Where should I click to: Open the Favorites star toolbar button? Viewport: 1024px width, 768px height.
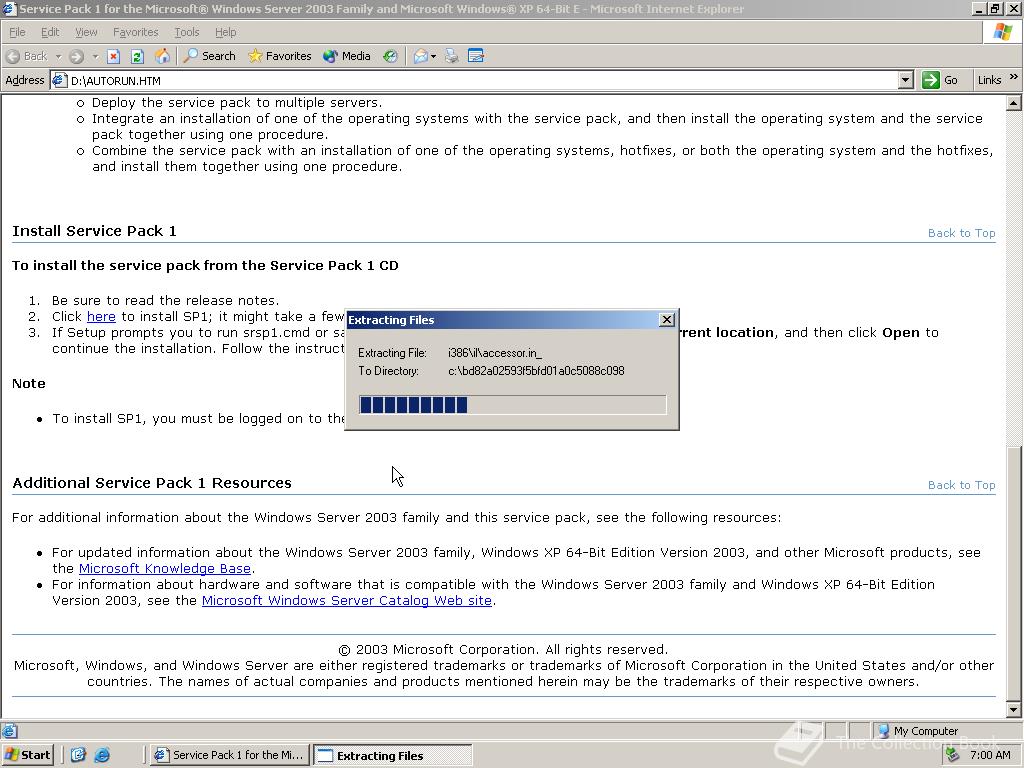pos(280,56)
